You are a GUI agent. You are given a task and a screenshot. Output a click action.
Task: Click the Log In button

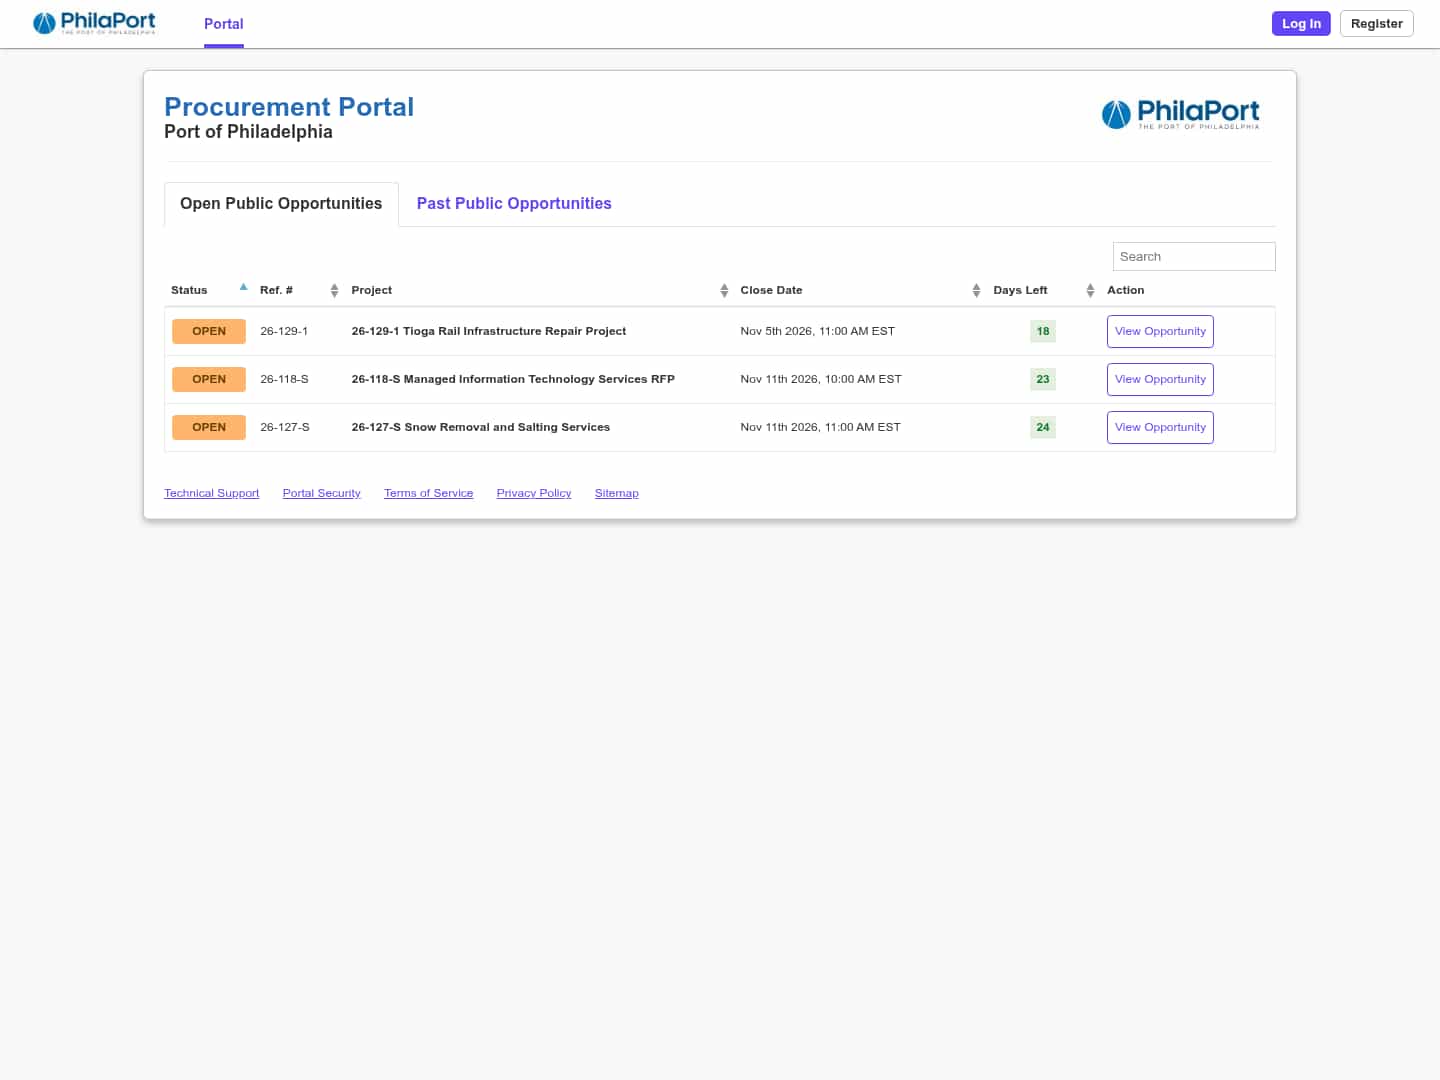[x=1301, y=24]
